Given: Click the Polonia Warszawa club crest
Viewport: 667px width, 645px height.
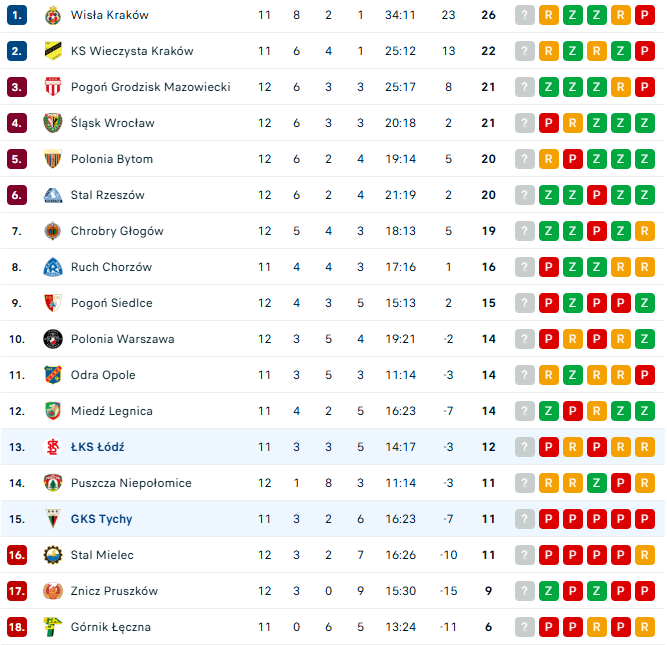Looking at the screenshot, I should click(53, 339).
